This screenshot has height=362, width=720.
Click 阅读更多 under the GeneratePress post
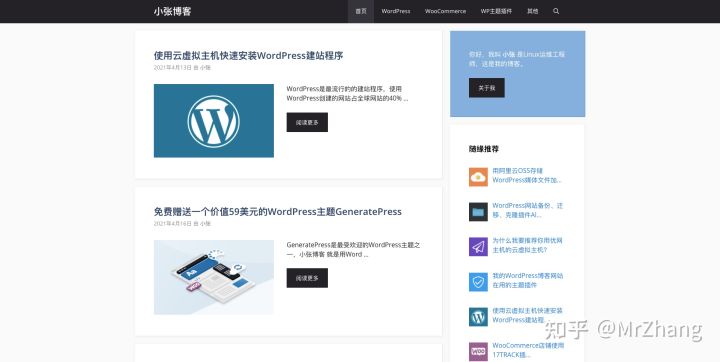point(307,278)
